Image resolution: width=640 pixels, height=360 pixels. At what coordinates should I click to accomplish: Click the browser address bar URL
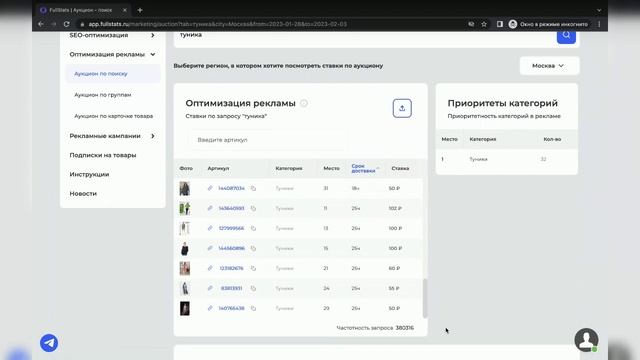[x=218, y=24]
